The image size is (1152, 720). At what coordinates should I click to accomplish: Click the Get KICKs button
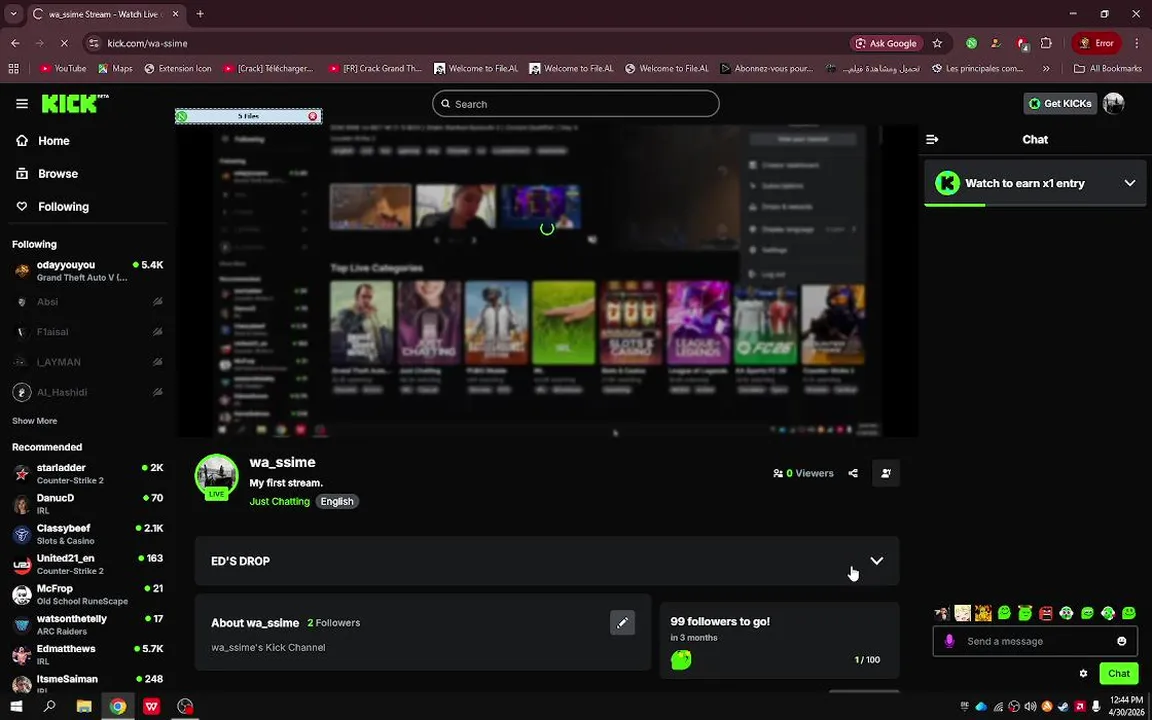pos(1060,104)
